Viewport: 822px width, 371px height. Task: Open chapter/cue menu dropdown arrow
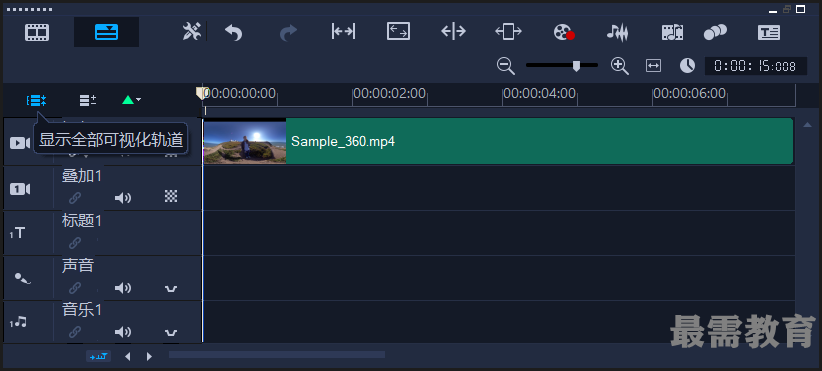click(x=138, y=100)
